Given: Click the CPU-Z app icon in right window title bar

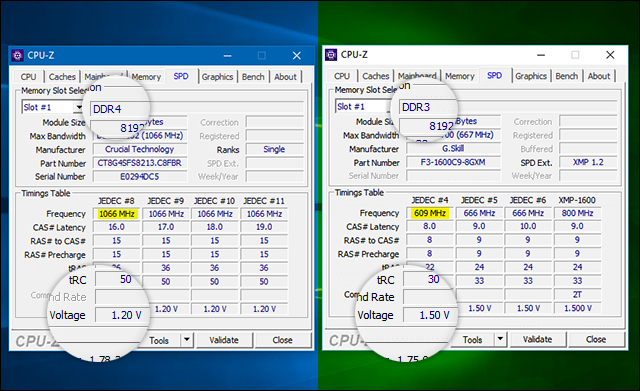Looking at the screenshot, I should click(x=331, y=54).
